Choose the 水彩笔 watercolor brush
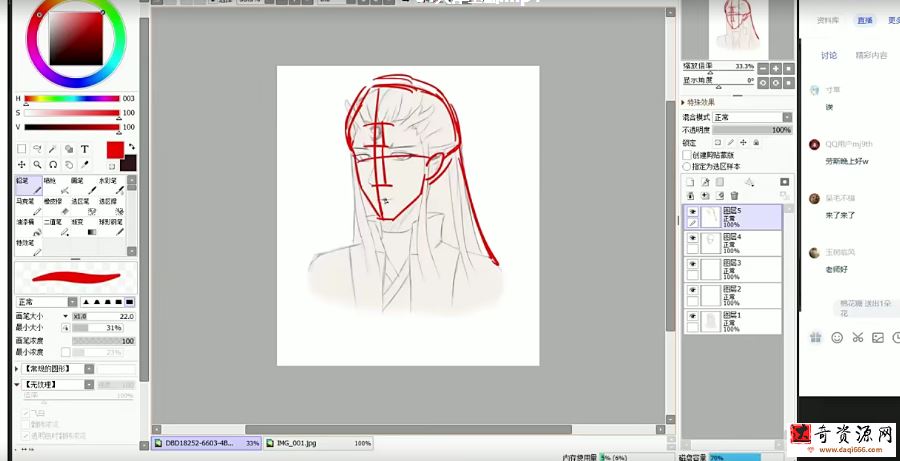This screenshot has height=461, width=900. [111, 185]
